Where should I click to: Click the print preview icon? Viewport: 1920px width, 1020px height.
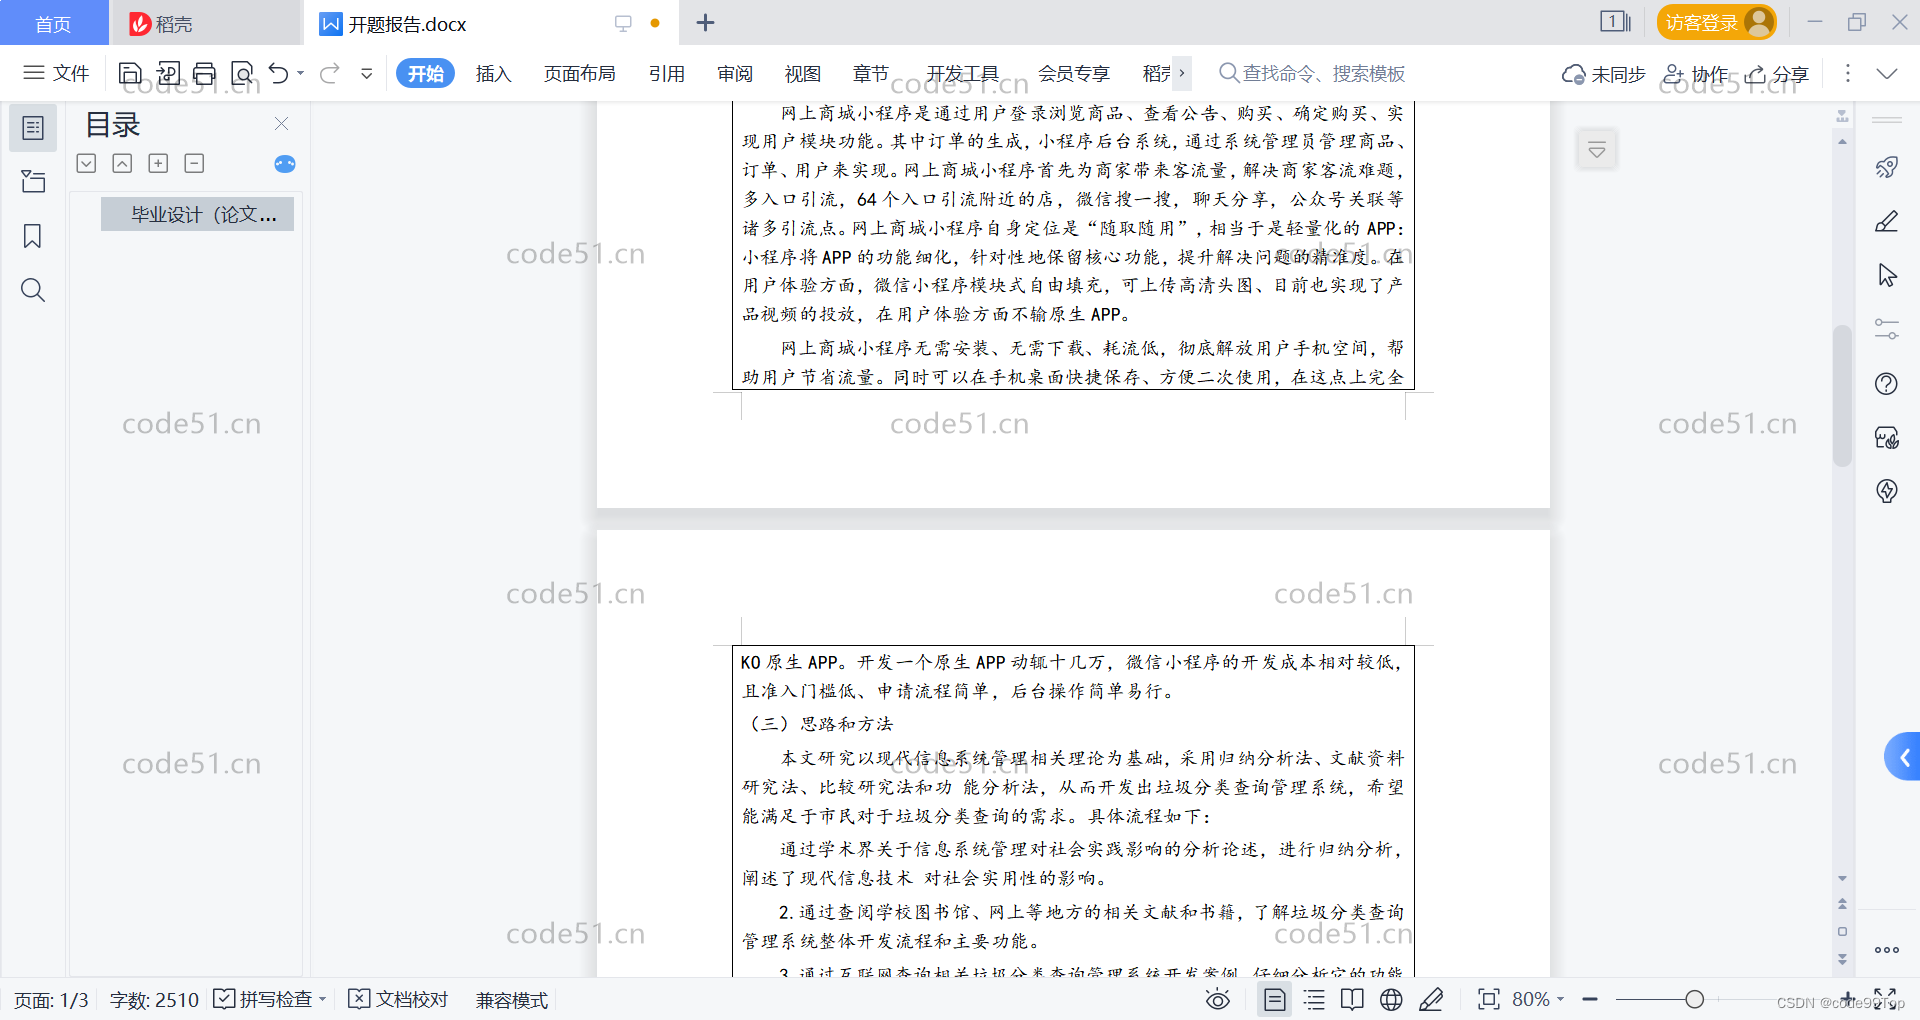point(242,73)
